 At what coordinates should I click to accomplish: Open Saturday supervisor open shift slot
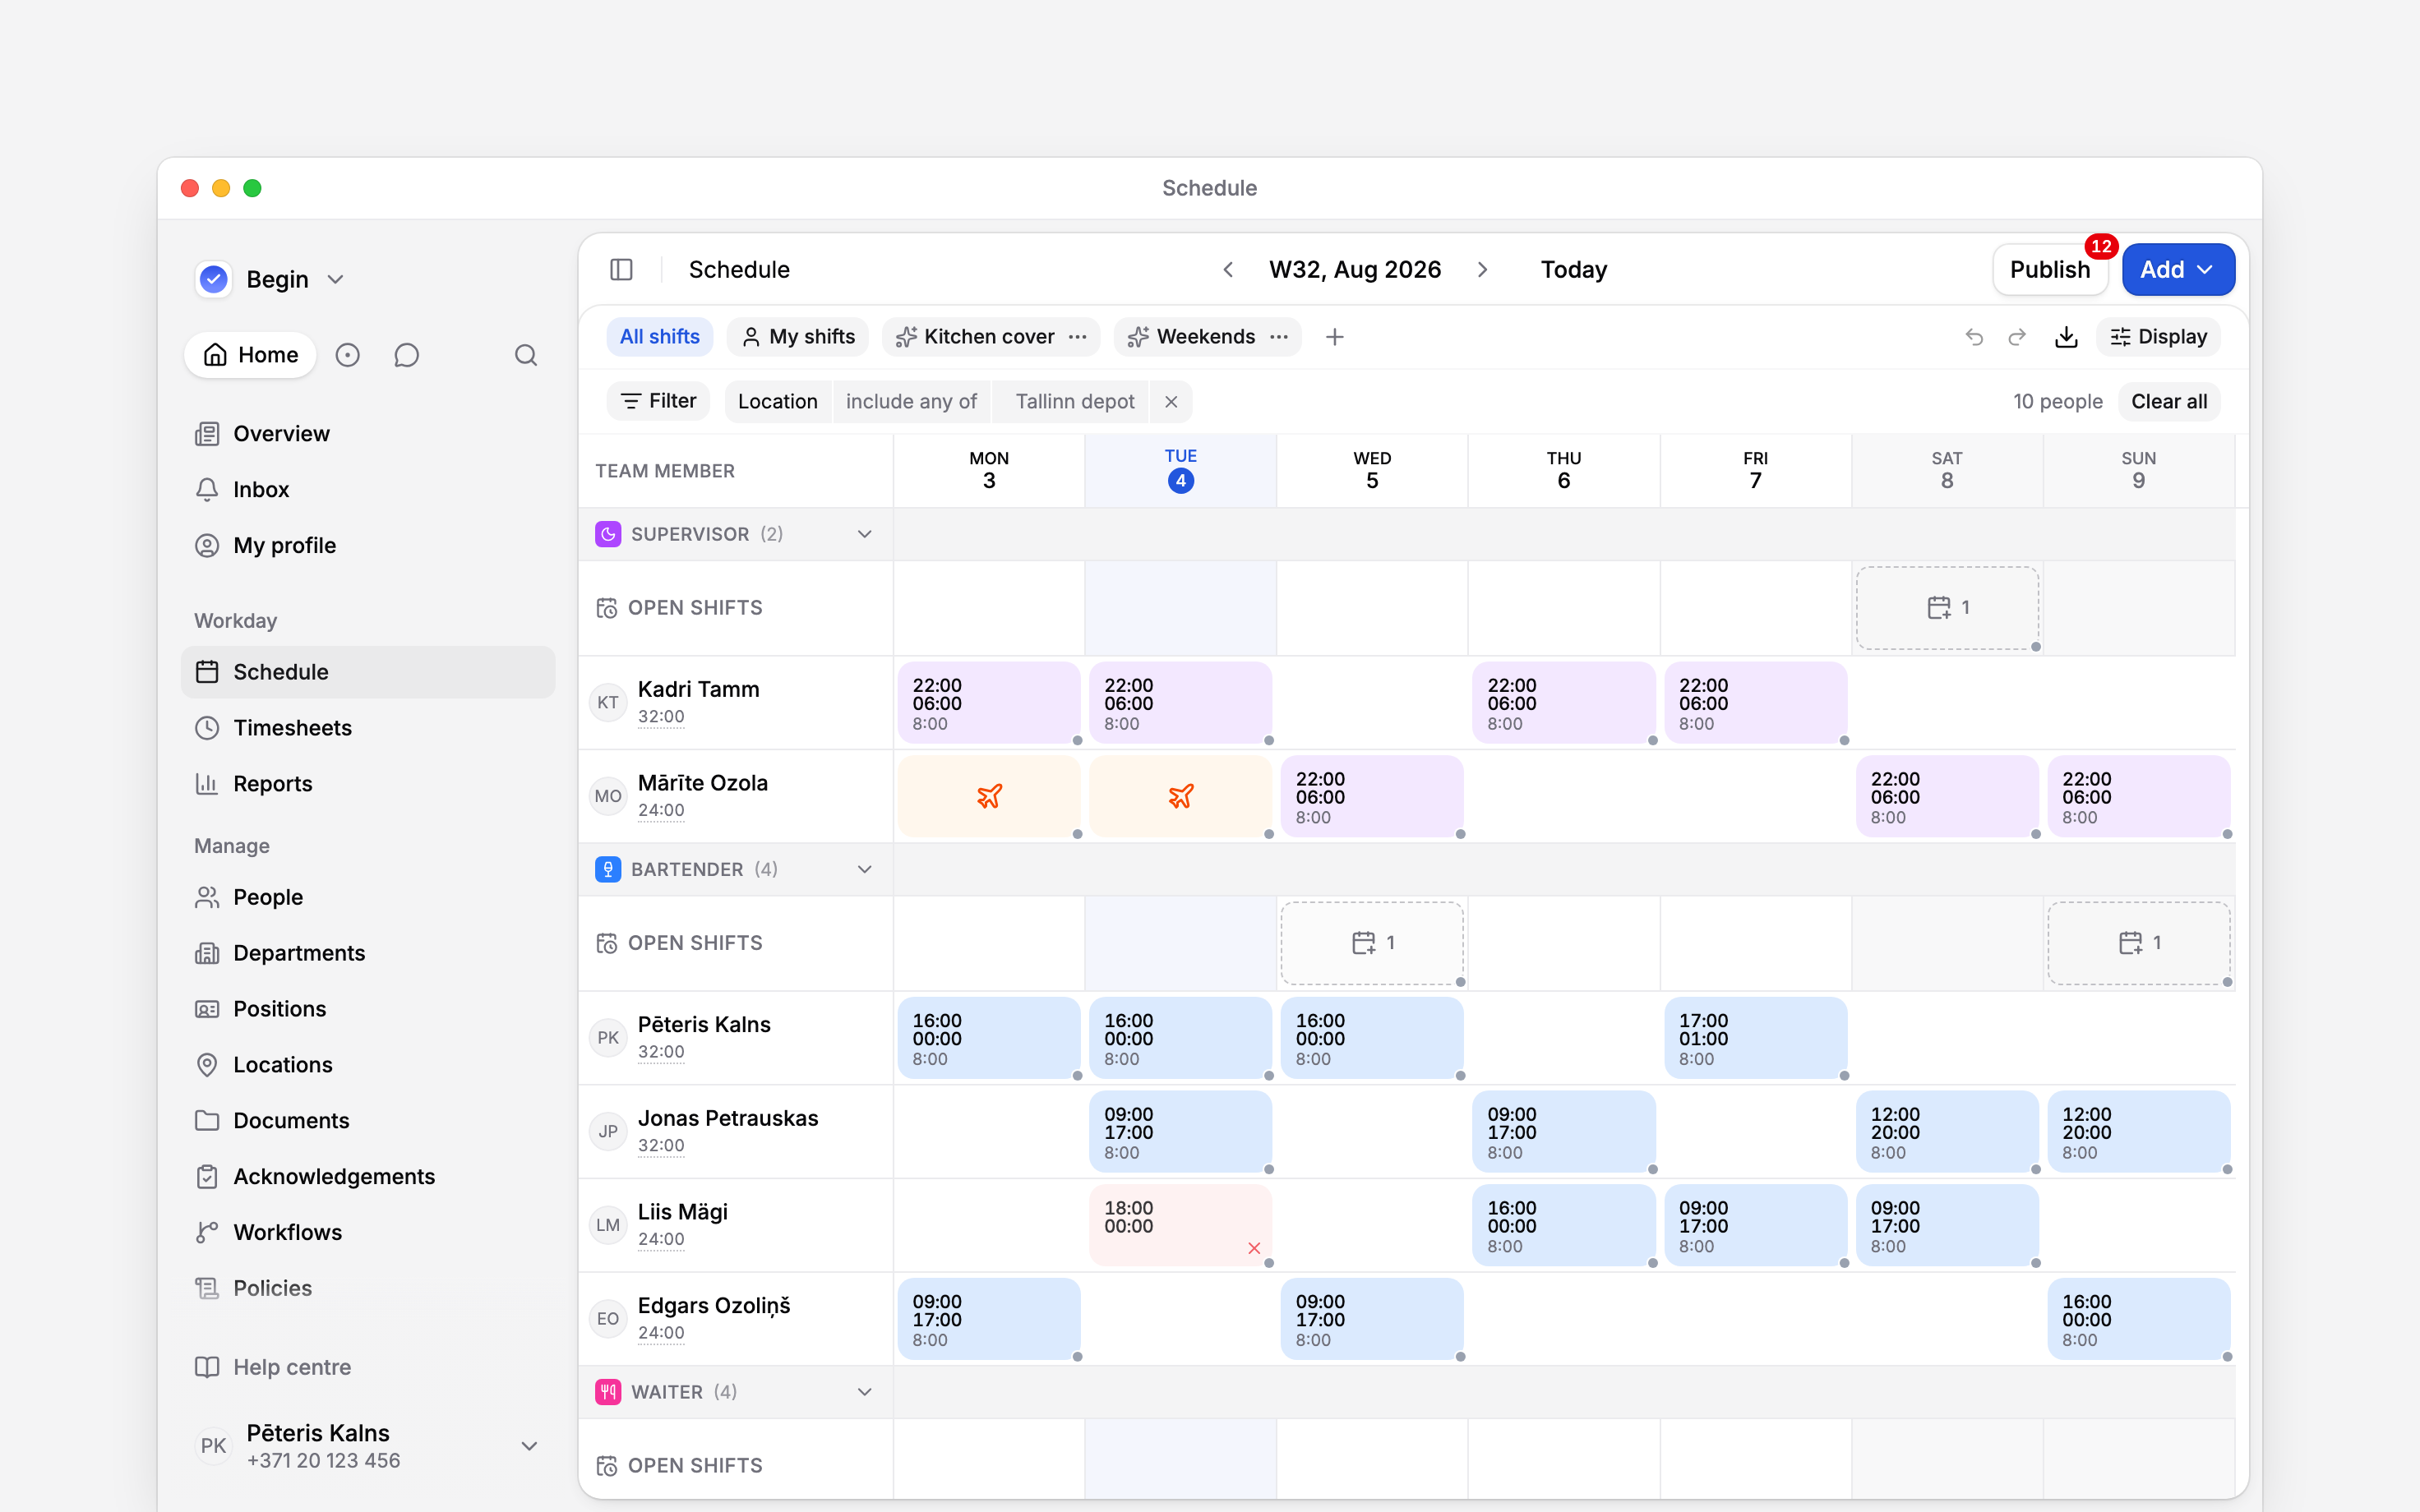click(1947, 608)
